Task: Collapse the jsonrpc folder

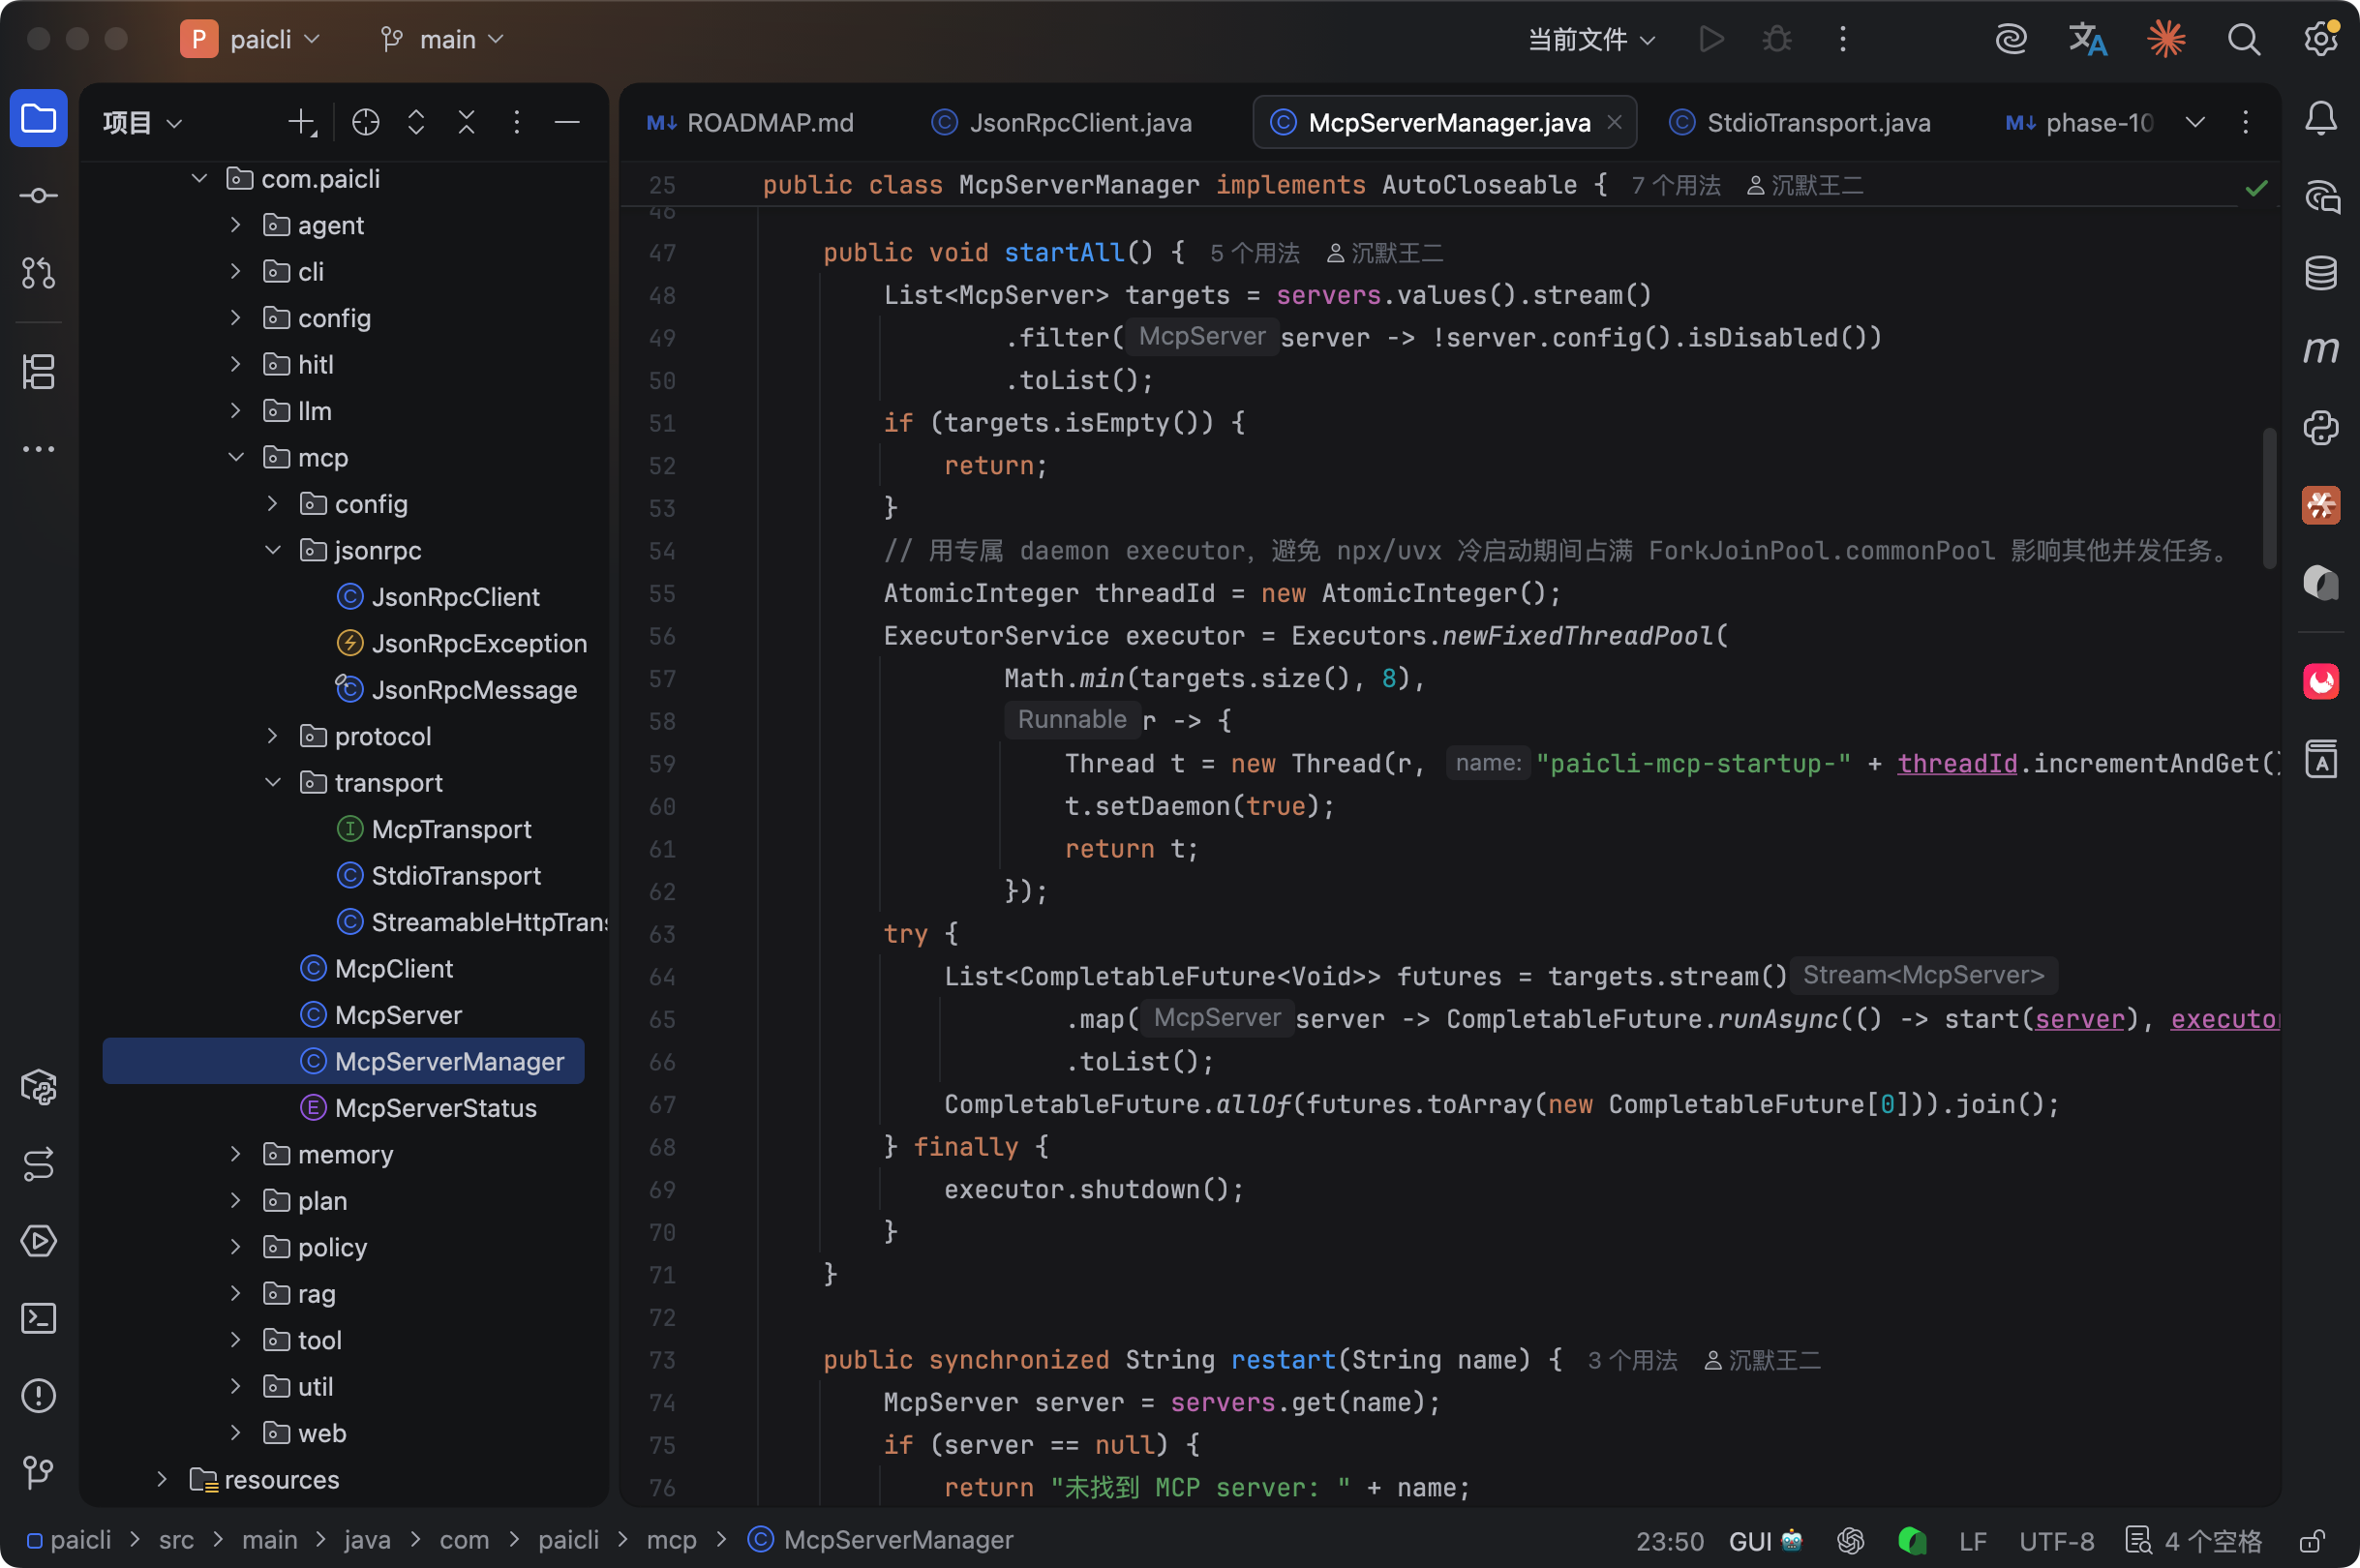Action: (272, 550)
